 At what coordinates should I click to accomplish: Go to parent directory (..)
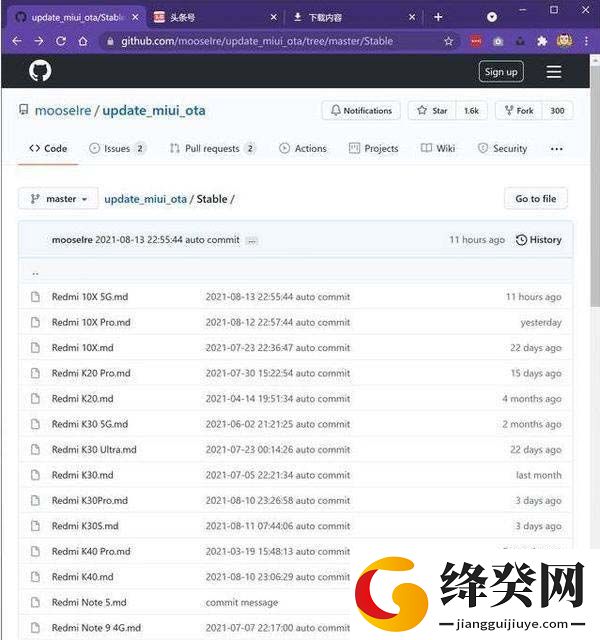coord(36,273)
